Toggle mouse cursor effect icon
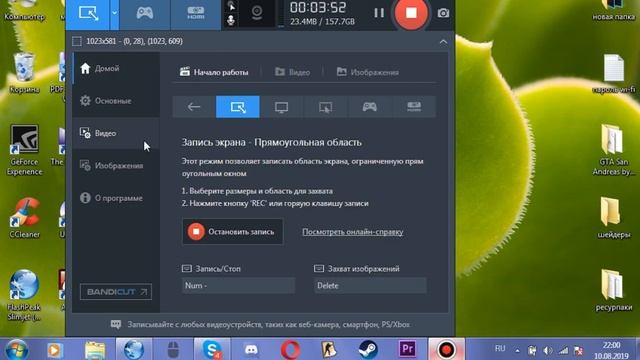 click(x=231, y=7)
